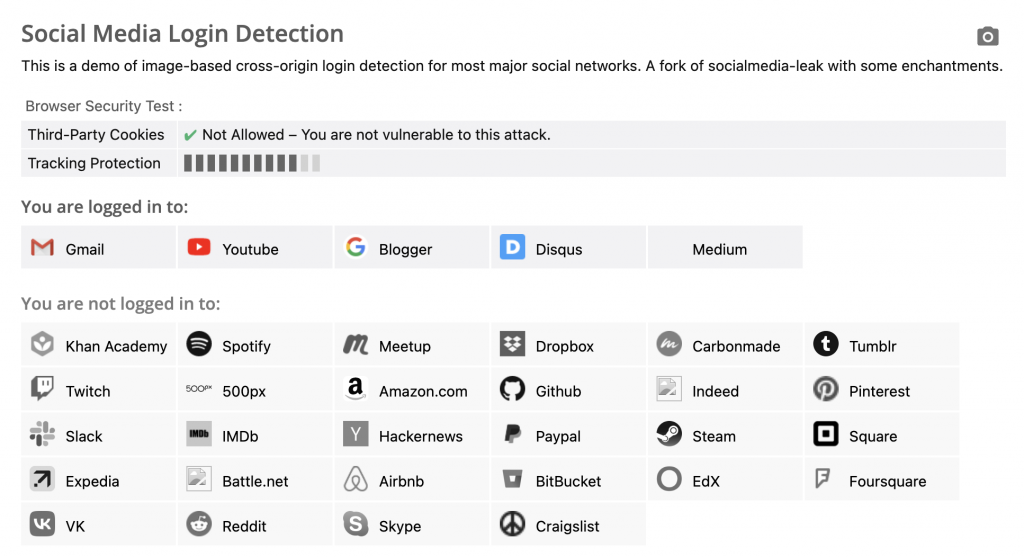1024x557 pixels.
Task: Open the Medium entry
Action: [719, 249]
